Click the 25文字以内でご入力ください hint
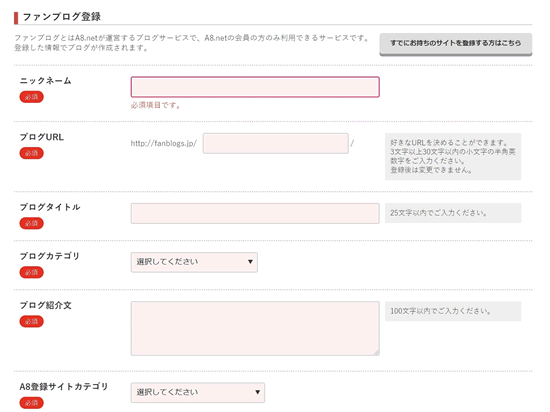Screen dimensions: 550x412 453,213
